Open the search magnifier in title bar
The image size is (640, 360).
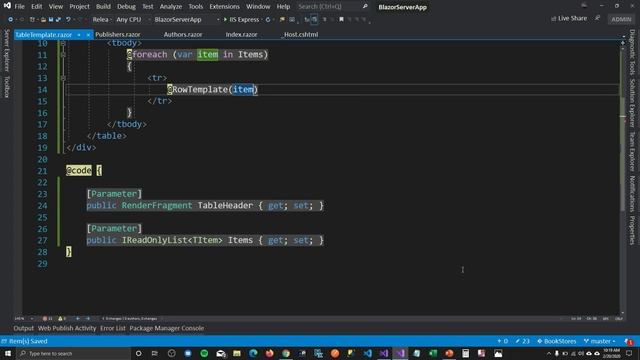pos(365,7)
